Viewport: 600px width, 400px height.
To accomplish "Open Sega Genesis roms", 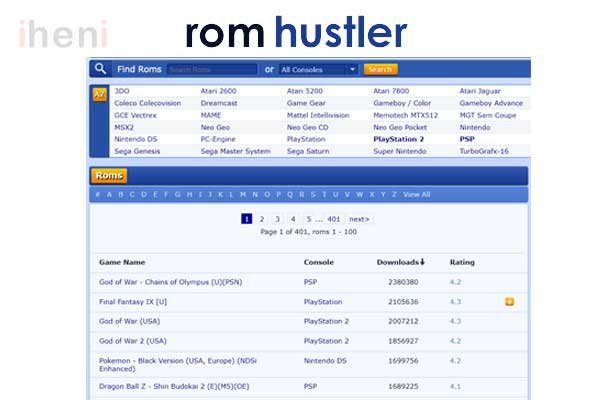I will [137, 152].
